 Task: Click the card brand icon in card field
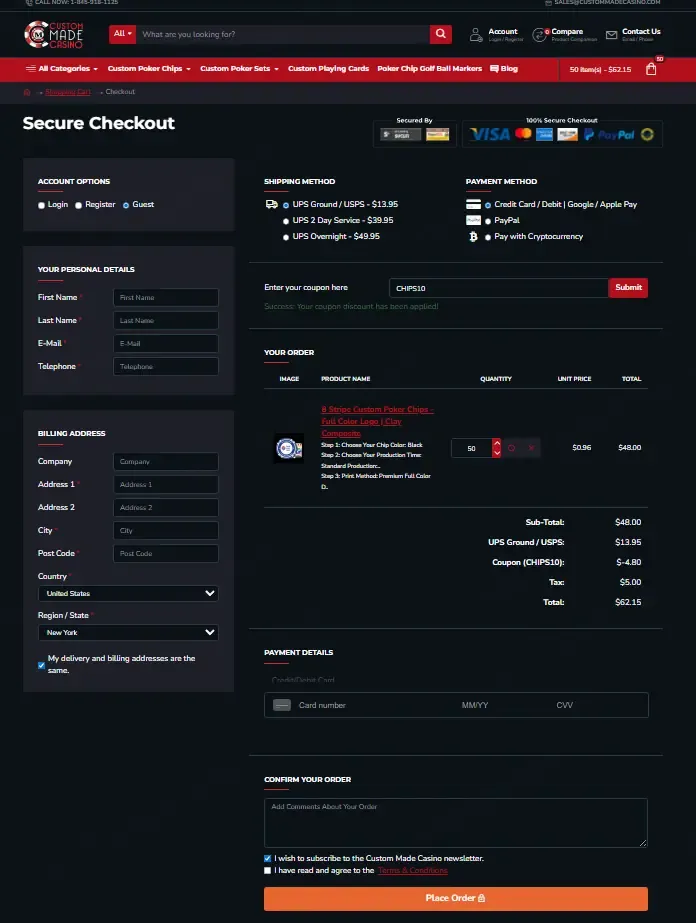click(282, 705)
